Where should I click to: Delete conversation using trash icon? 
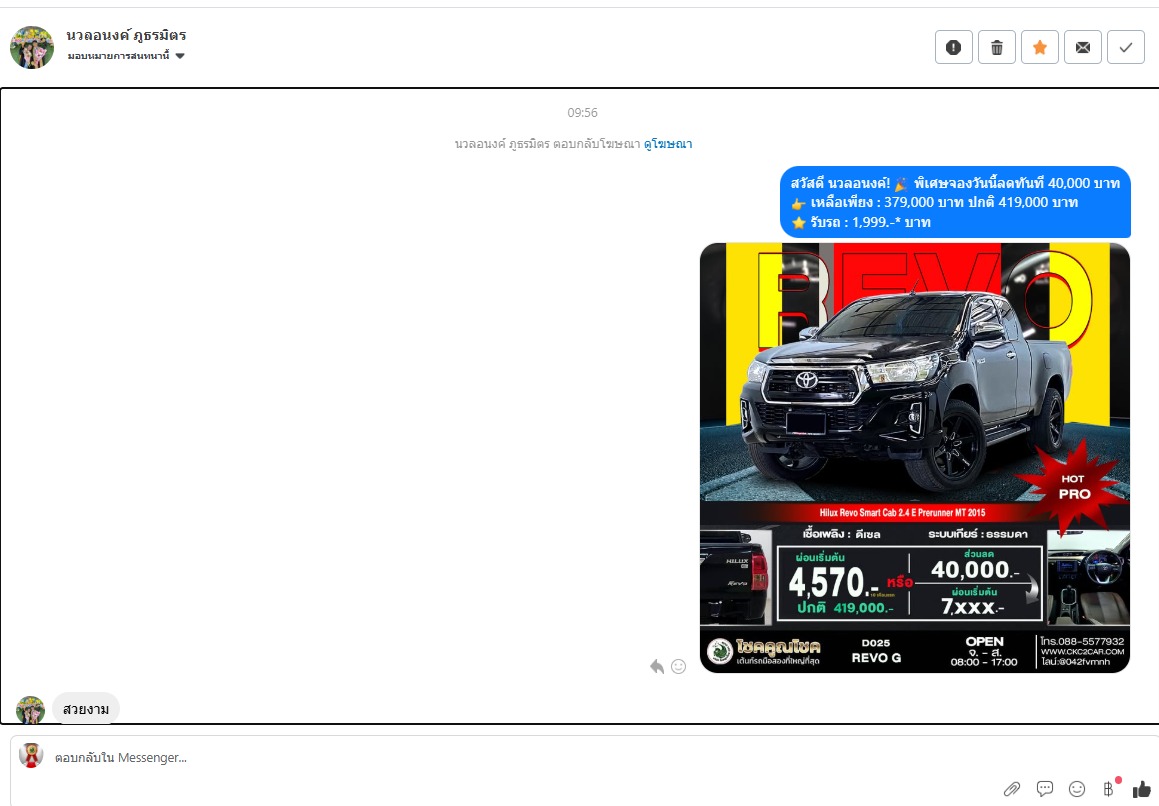pos(996,47)
